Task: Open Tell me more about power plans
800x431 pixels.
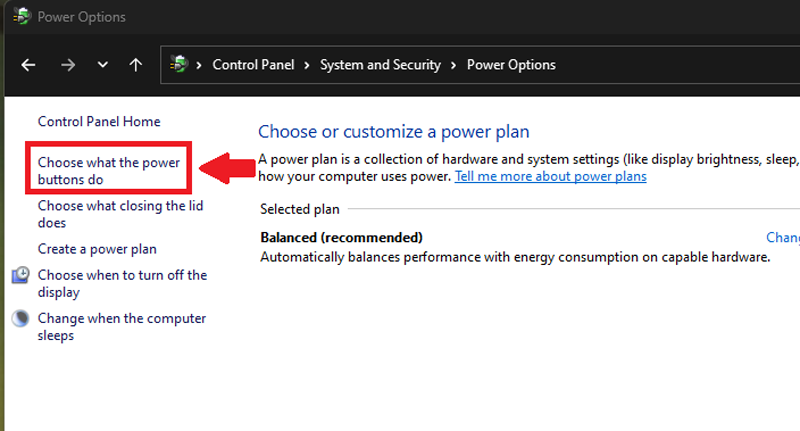Action: pyautogui.click(x=550, y=176)
